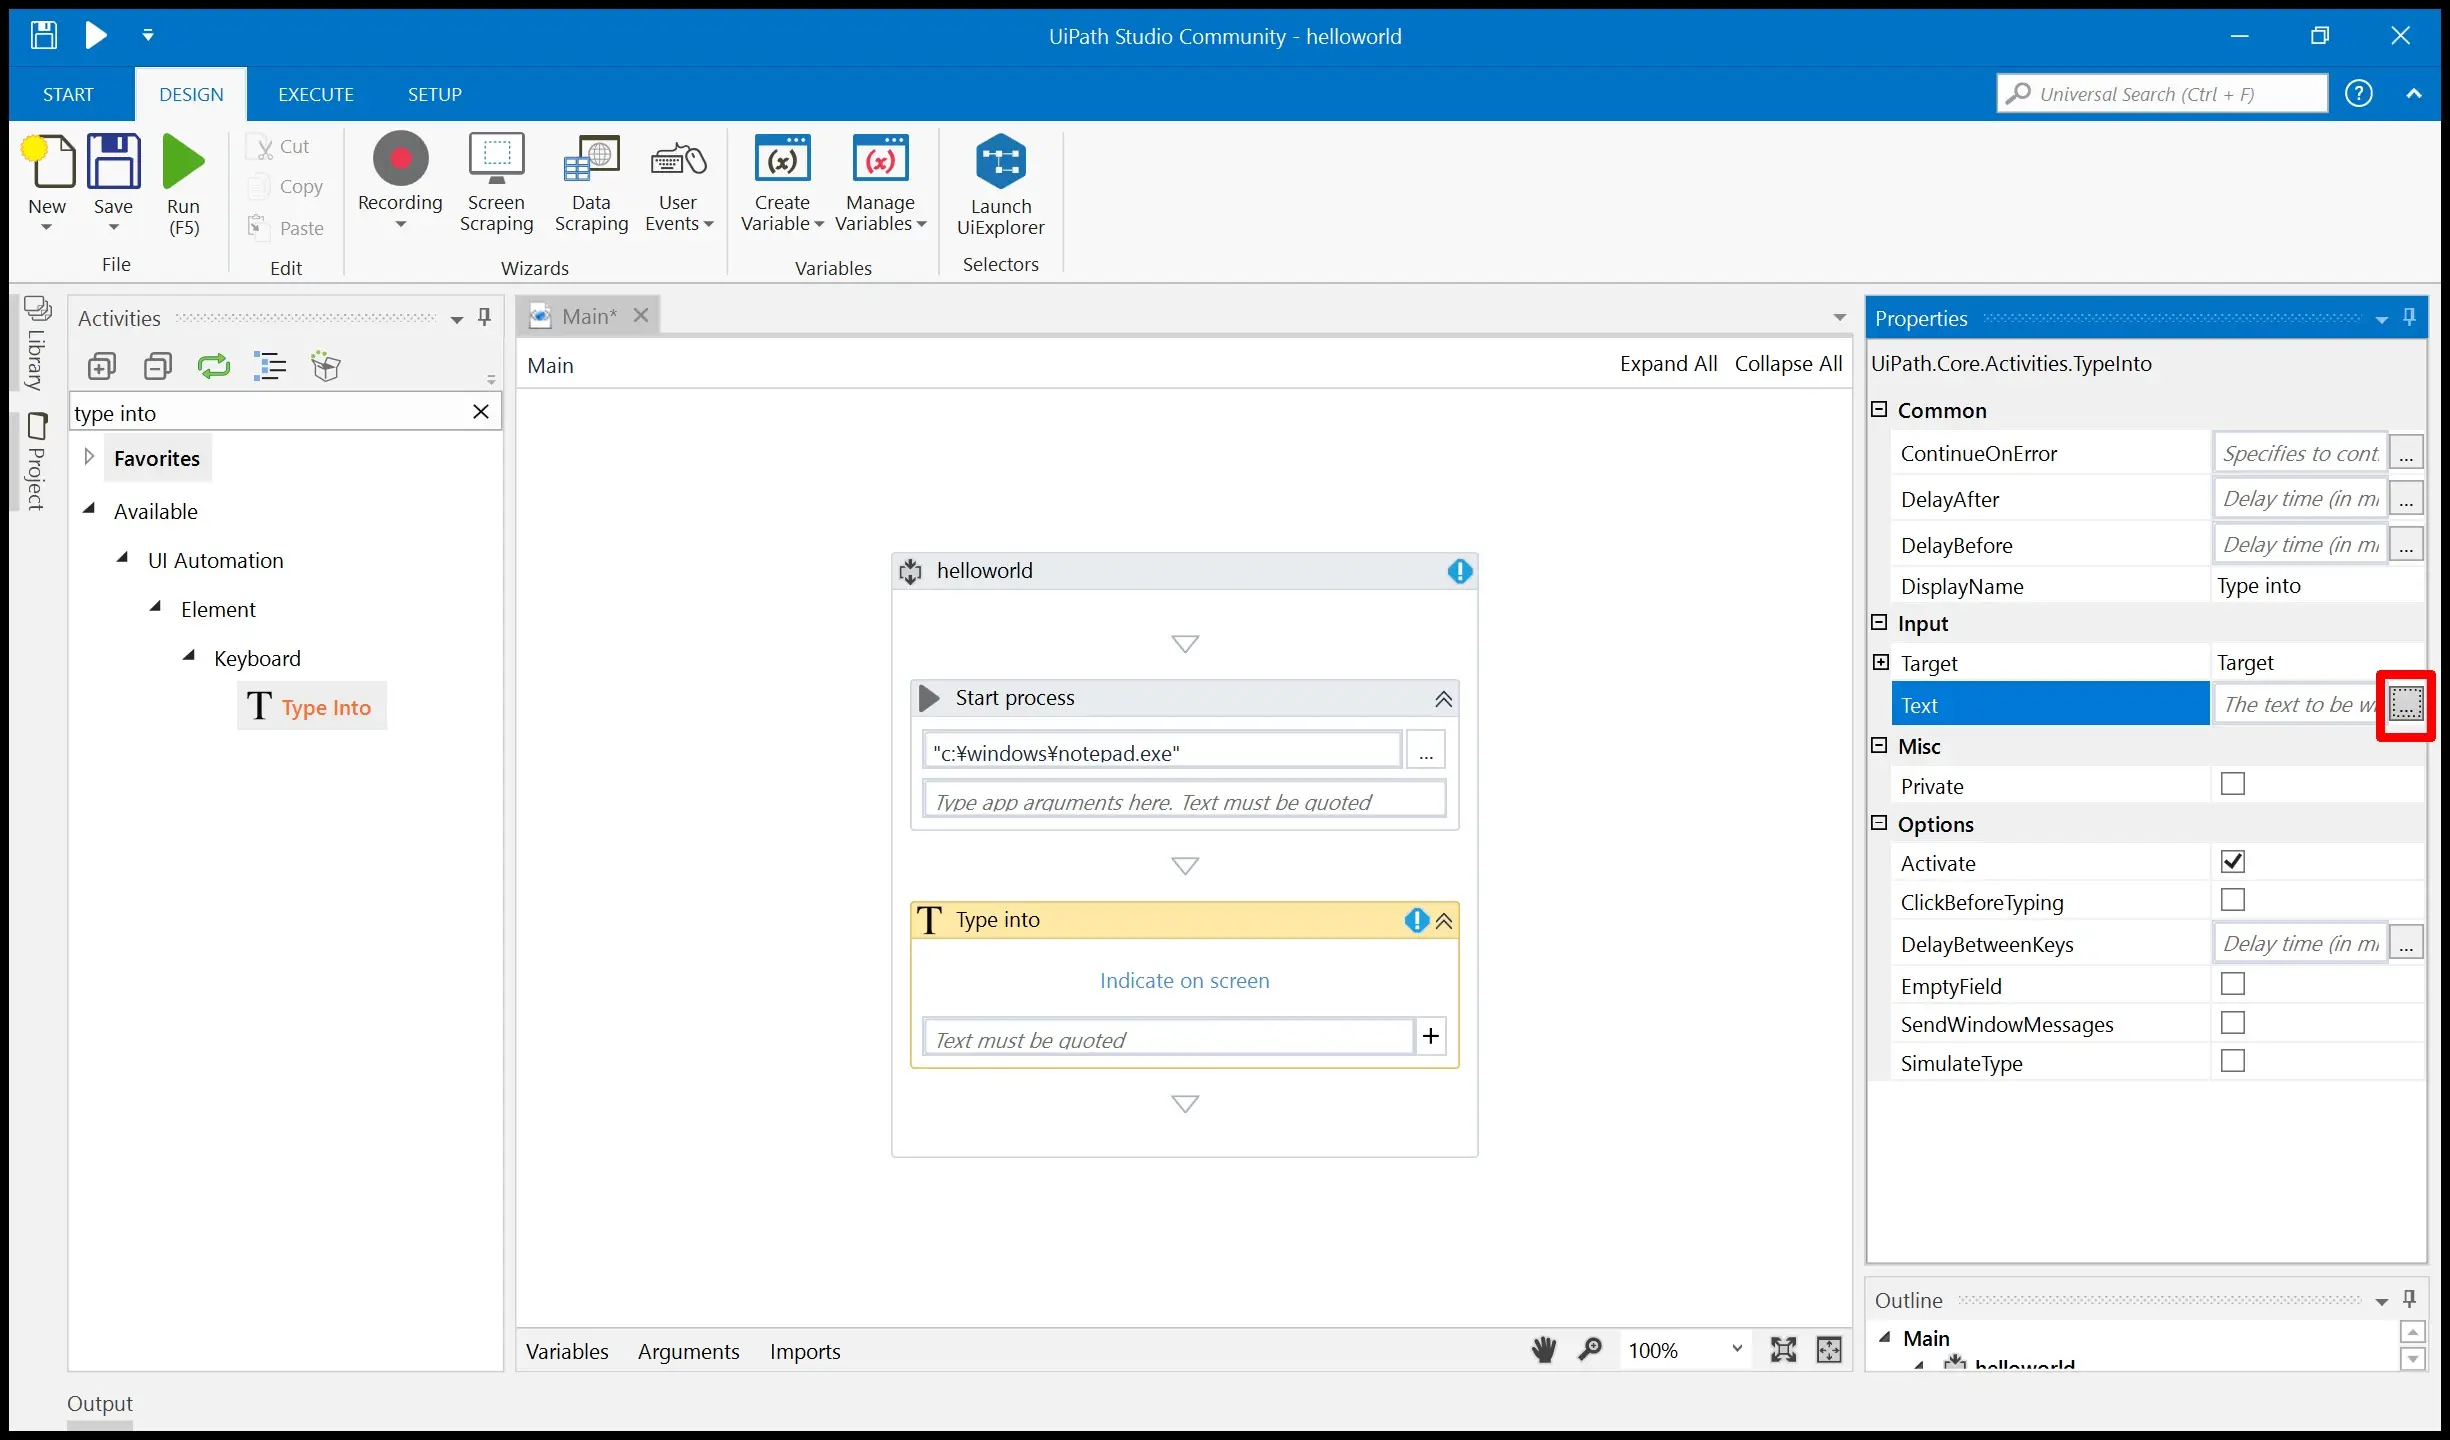Collapse the Common properties section
2450x1440 pixels.
pos(1879,409)
